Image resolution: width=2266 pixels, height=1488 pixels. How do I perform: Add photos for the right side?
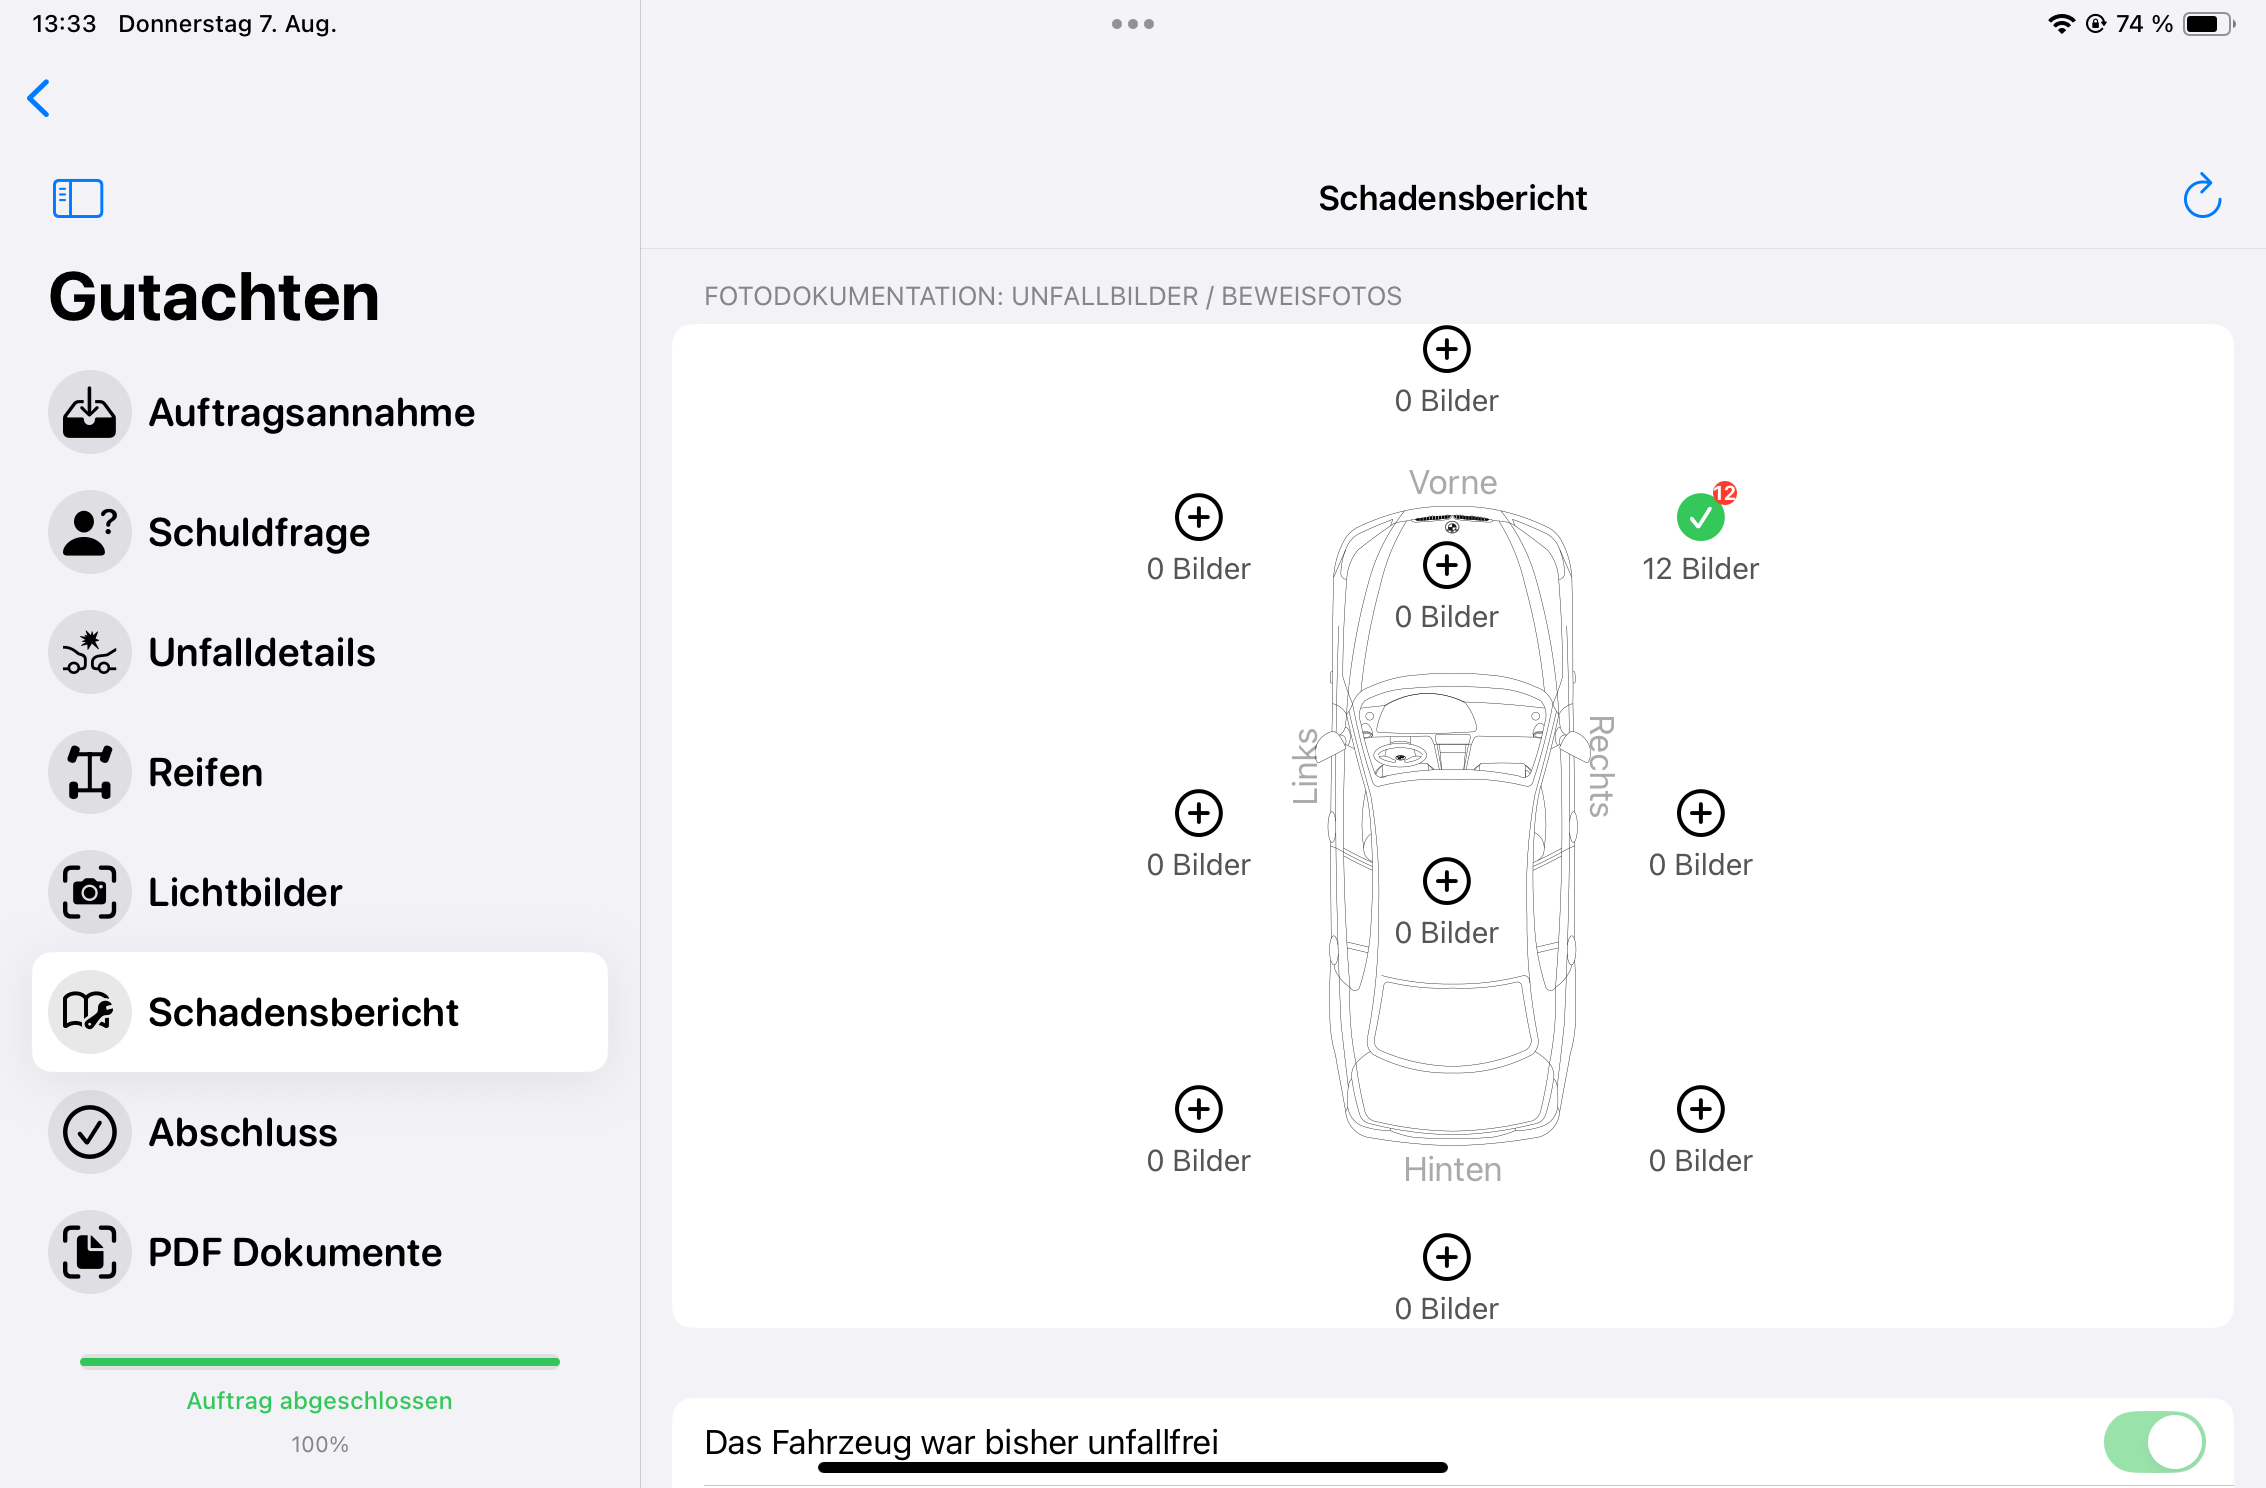pyautogui.click(x=1700, y=814)
